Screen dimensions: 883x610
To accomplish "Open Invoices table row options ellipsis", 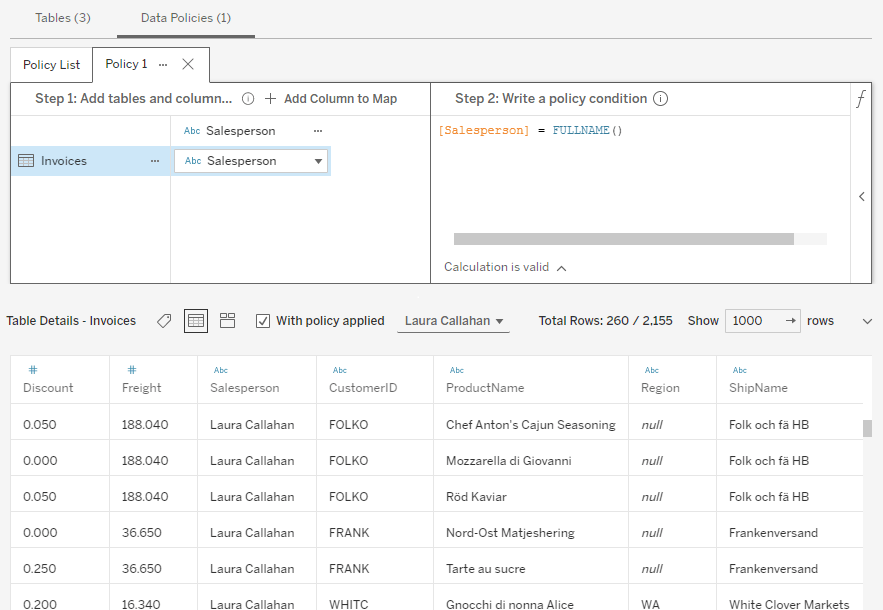I will tap(155, 161).
